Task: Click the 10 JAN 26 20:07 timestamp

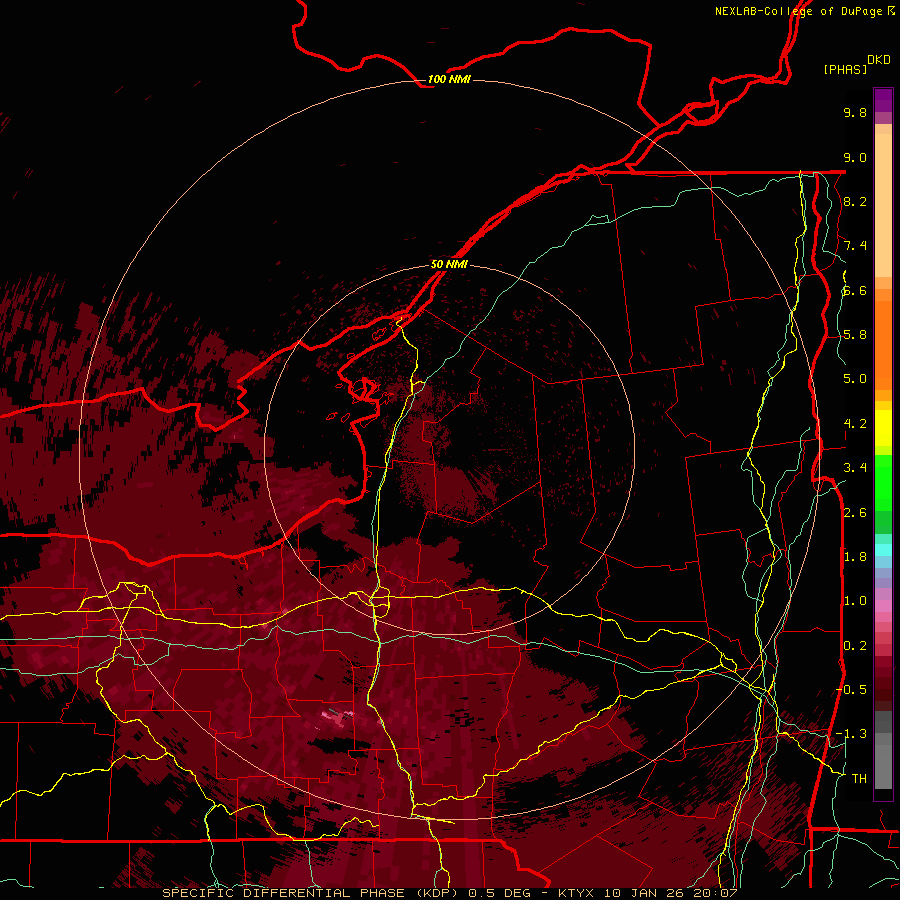Action: click(670, 893)
